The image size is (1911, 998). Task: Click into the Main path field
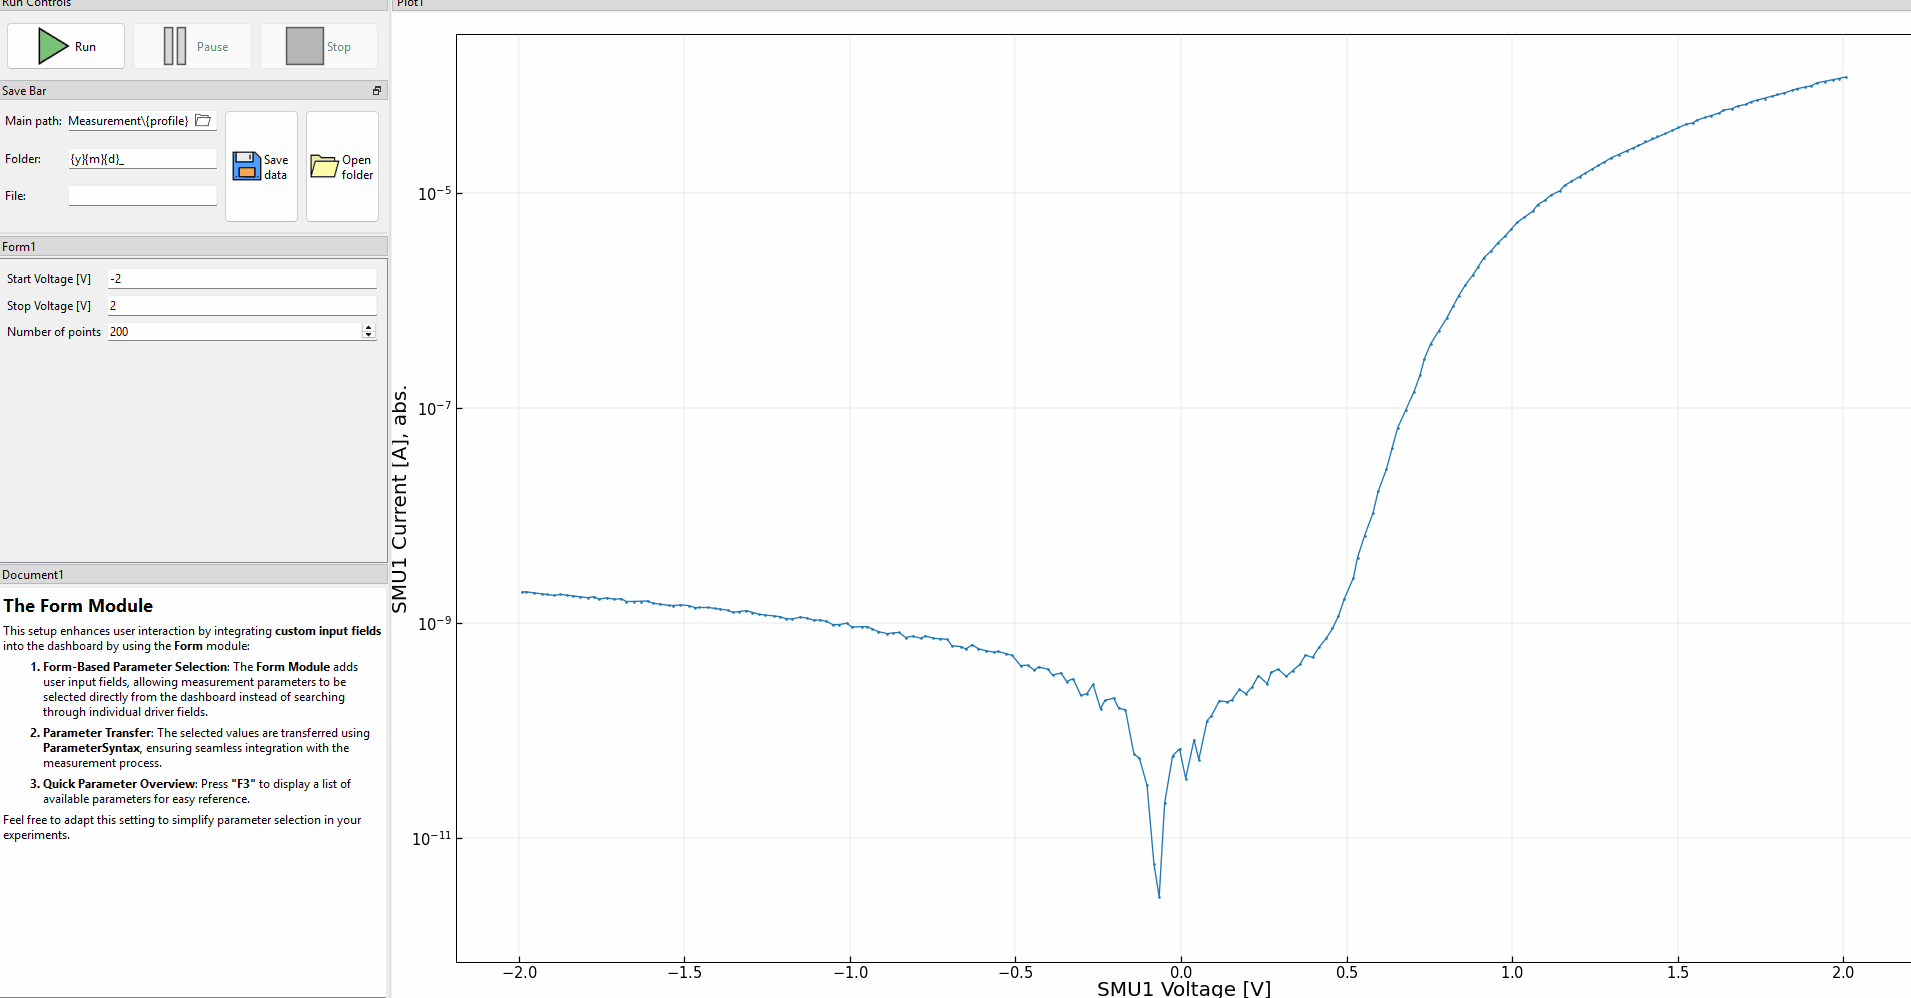[x=129, y=121]
